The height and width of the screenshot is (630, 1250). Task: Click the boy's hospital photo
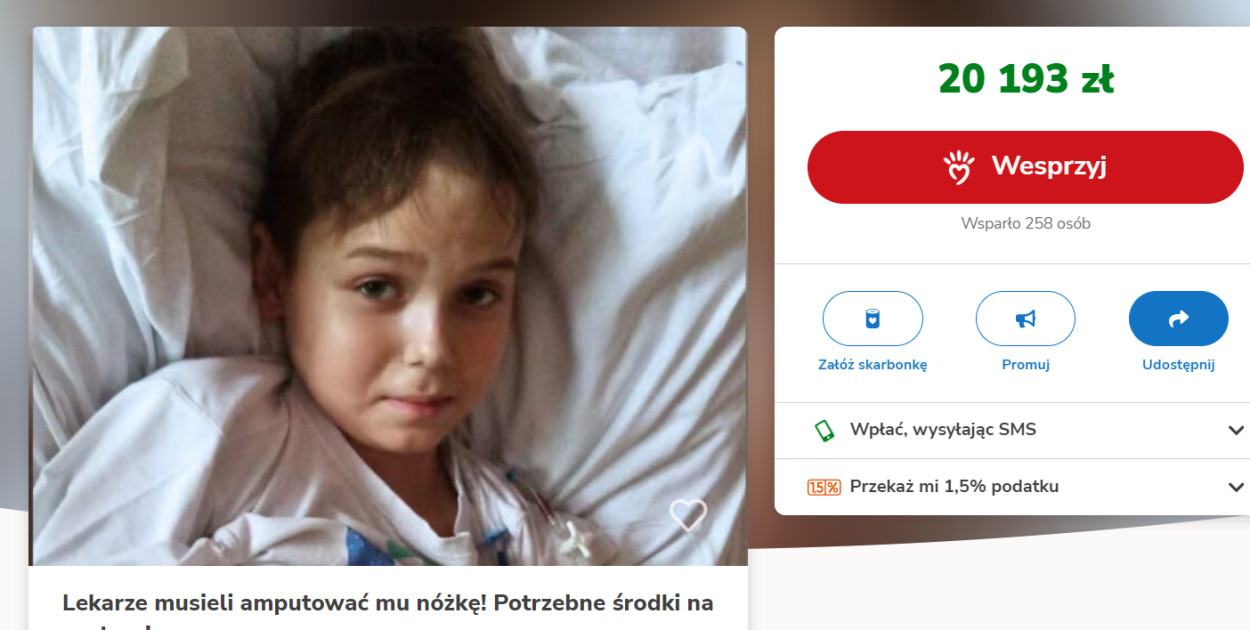click(x=389, y=296)
